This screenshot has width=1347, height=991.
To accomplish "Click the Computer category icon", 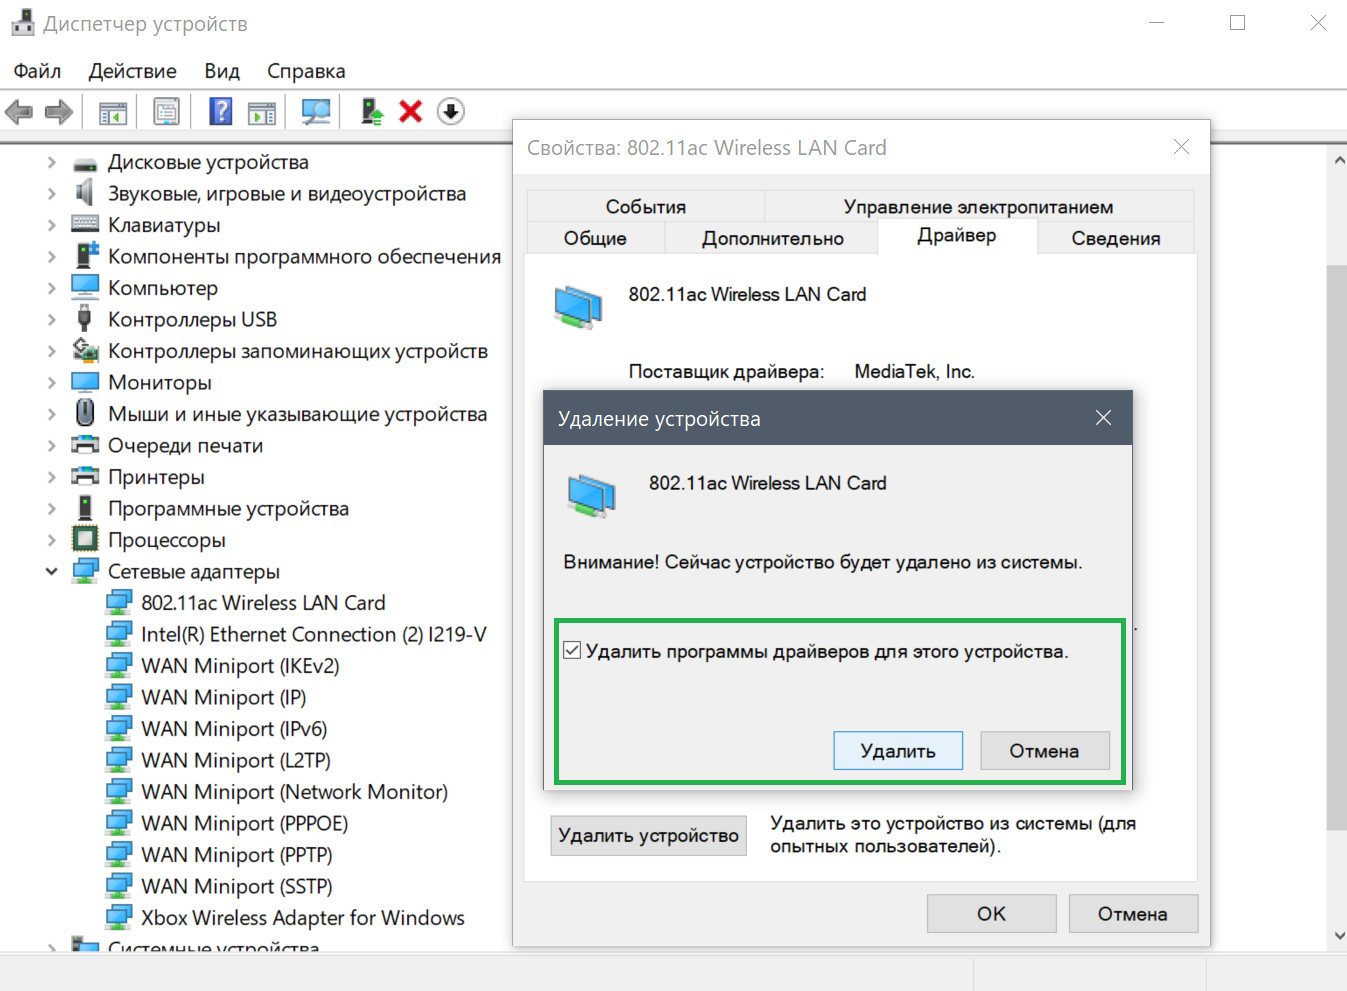I will (x=86, y=287).
